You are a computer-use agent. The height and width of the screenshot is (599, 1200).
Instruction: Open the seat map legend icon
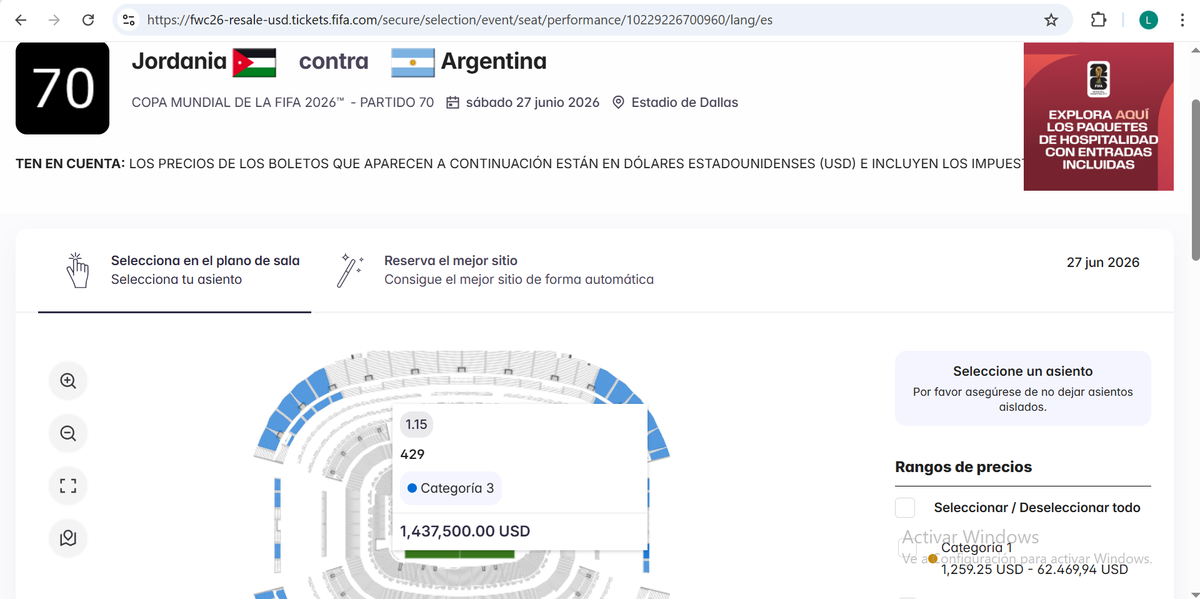pyautogui.click(x=67, y=538)
